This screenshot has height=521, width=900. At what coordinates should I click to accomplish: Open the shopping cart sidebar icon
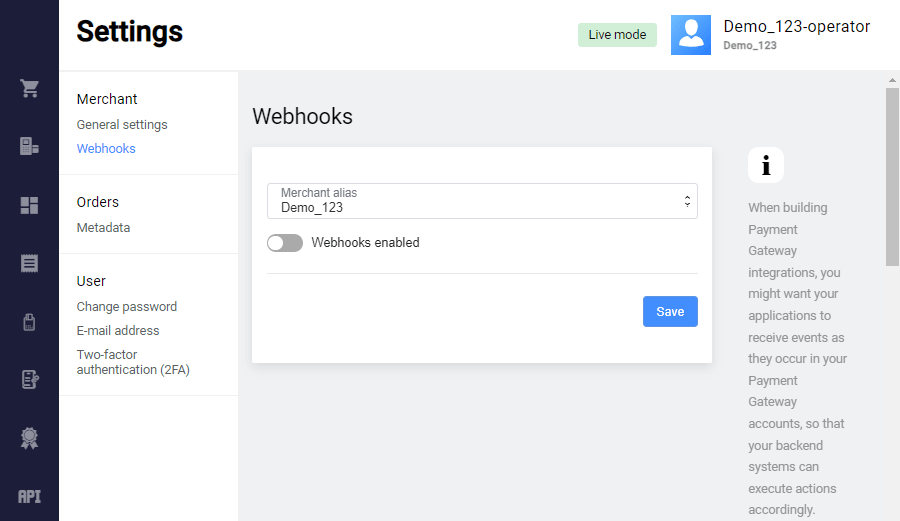coord(29,88)
